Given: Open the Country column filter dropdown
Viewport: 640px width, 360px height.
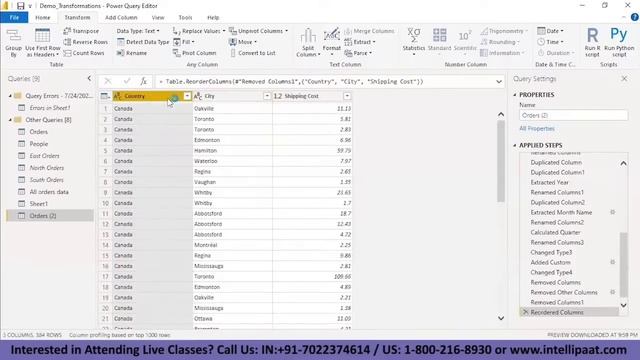Looking at the screenshot, I should click(187, 96).
